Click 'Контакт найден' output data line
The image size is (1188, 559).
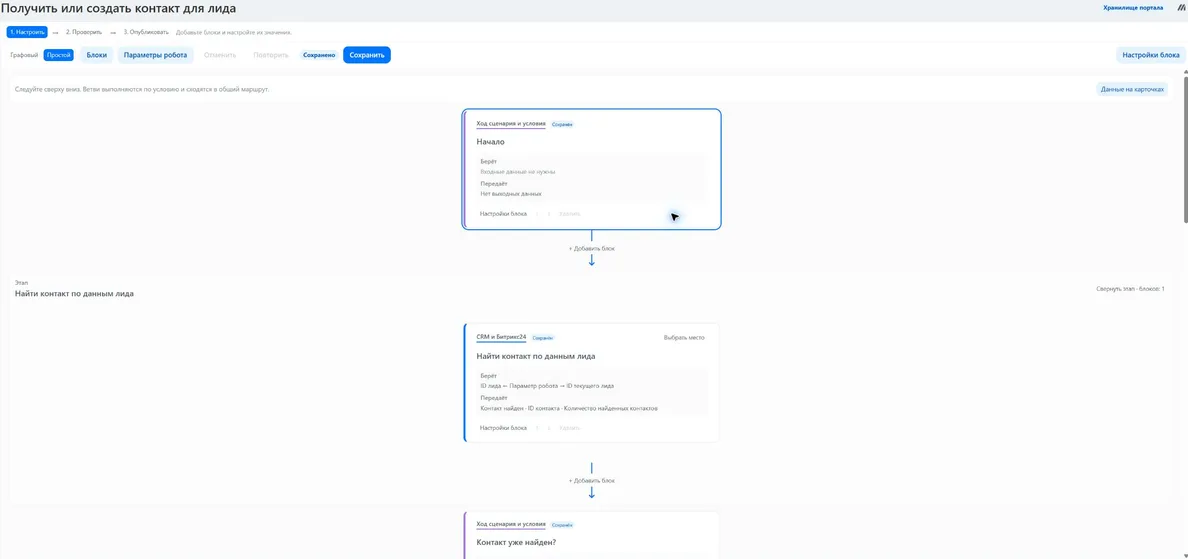(569, 408)
